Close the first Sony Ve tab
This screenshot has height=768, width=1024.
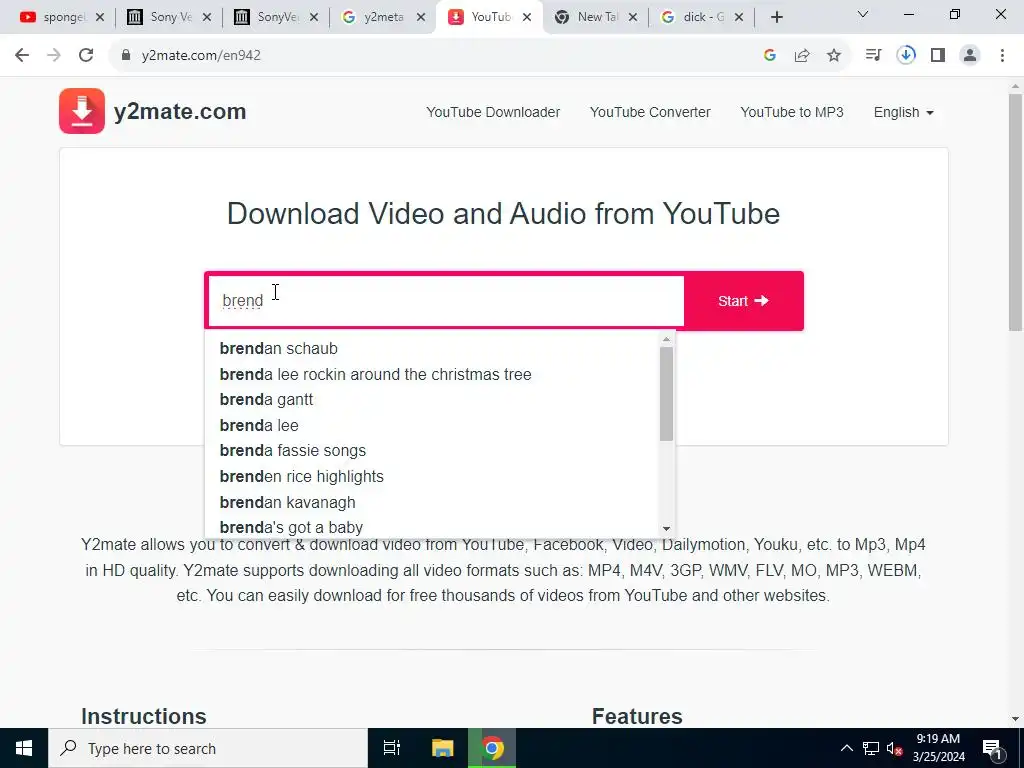click(207, 18)
